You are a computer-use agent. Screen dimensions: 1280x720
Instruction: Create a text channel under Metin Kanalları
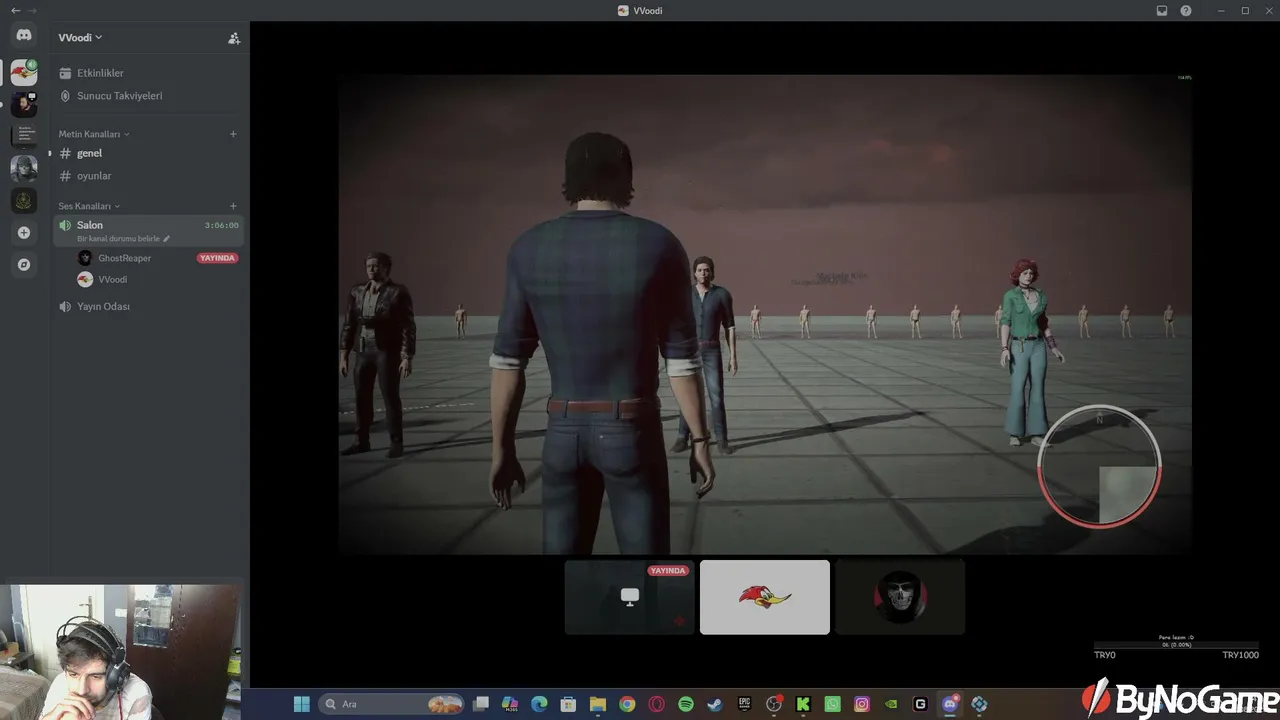pos(233,134)
